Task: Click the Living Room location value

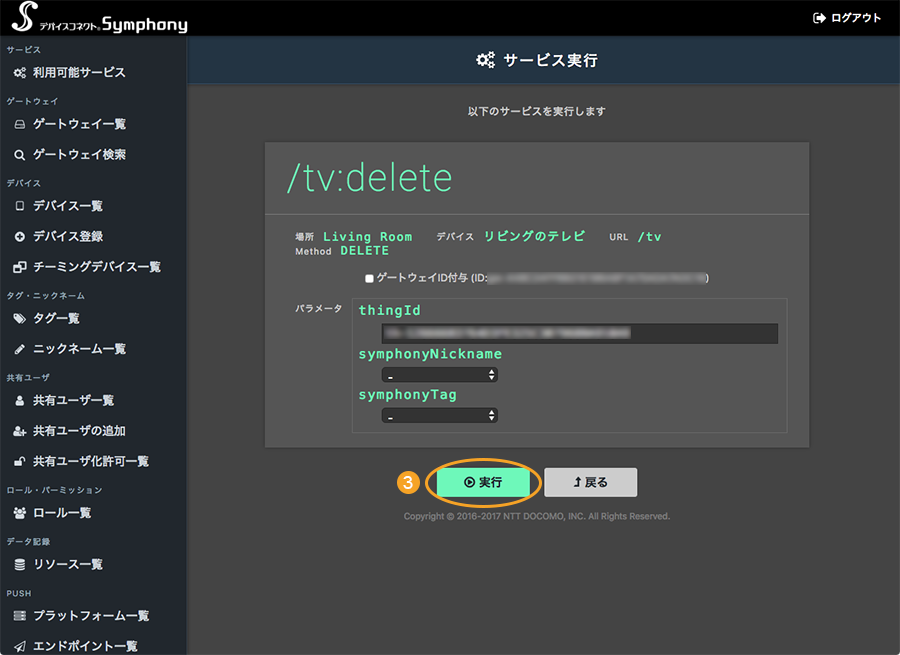Action: pos(367,237)
